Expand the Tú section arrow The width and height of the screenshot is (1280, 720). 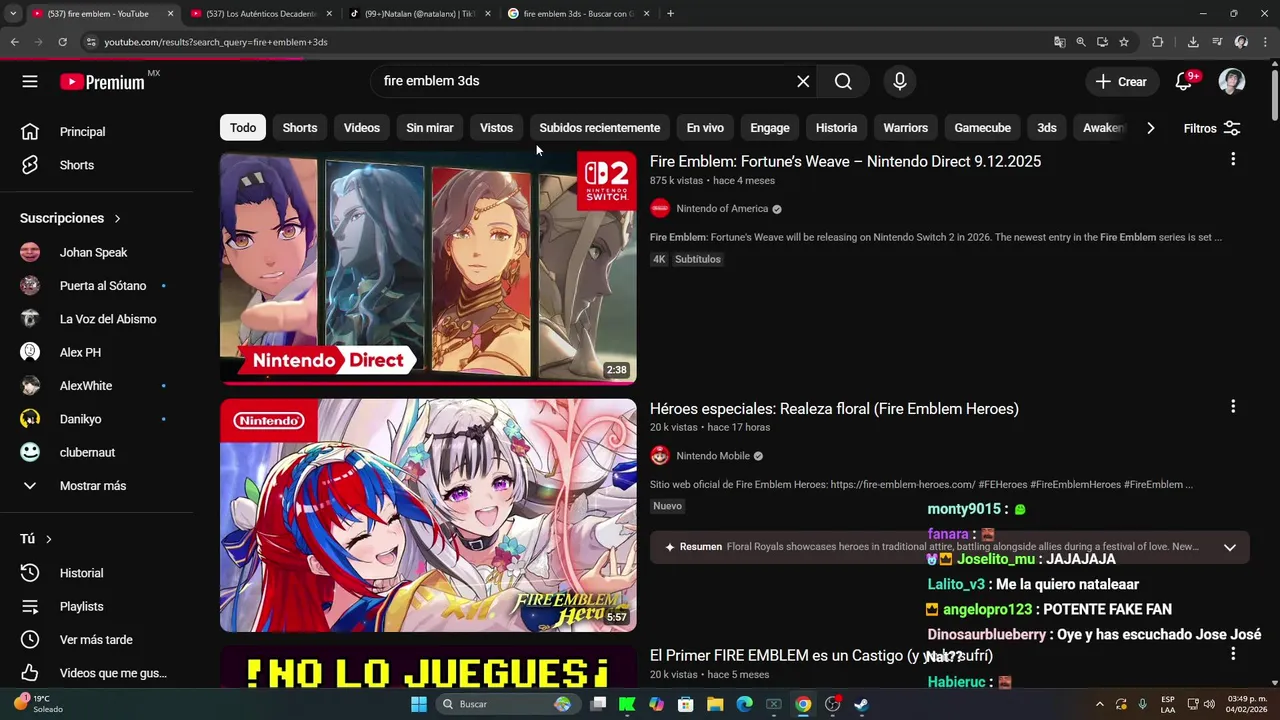[48, 539]
